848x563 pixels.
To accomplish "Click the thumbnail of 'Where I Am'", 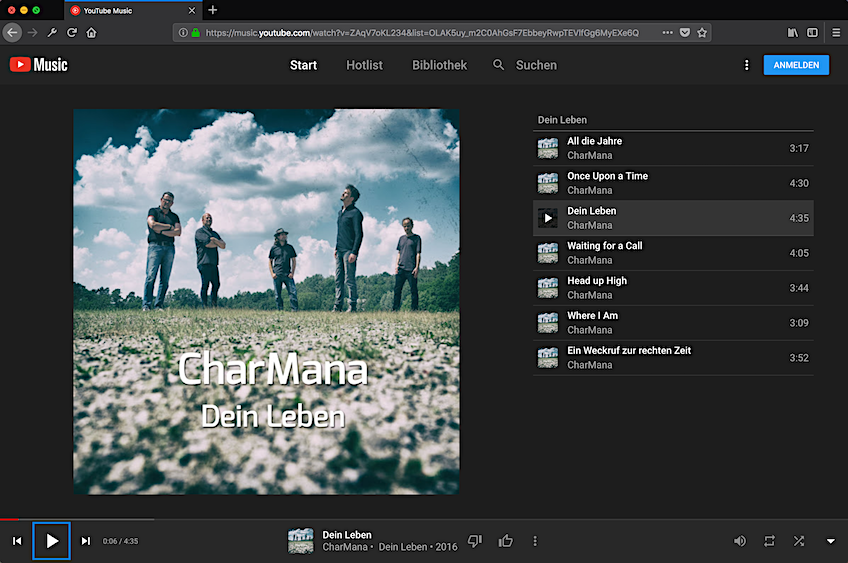I will click(548, 323).
